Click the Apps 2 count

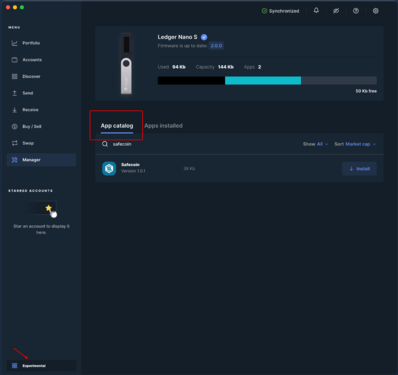tap(259, 67)
